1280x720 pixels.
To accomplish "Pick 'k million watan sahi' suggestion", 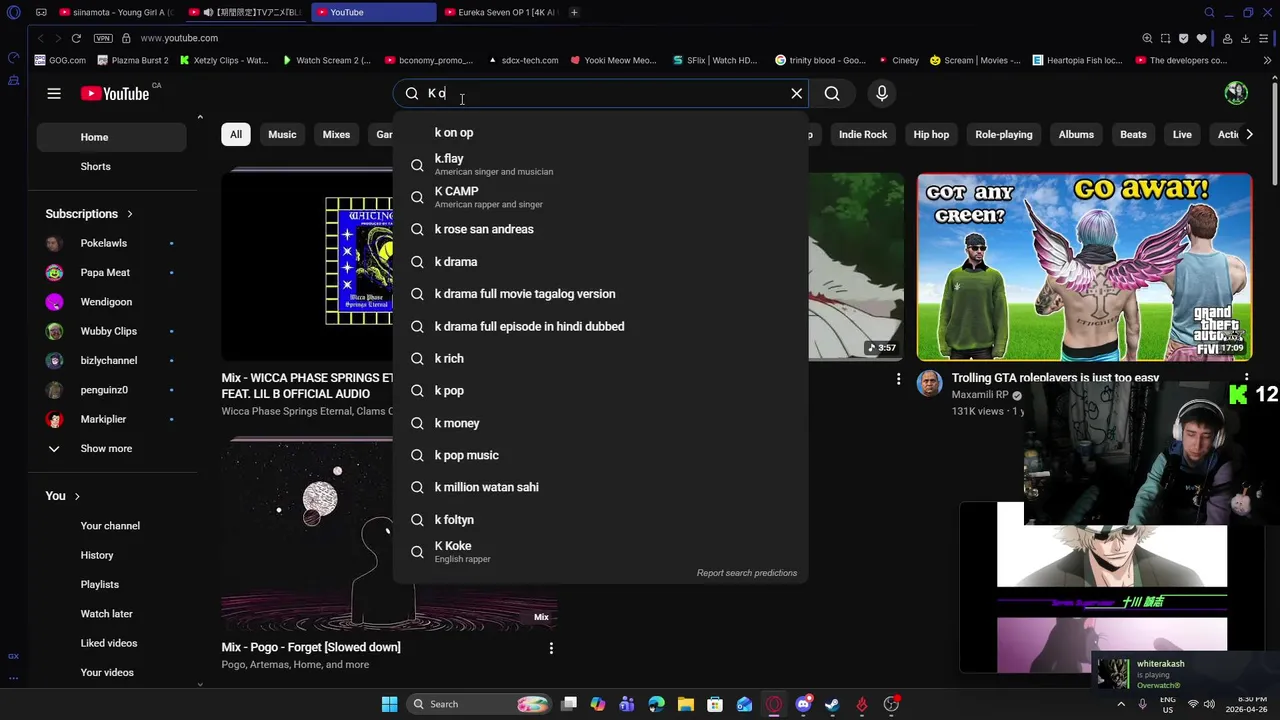I will point(600,487).
